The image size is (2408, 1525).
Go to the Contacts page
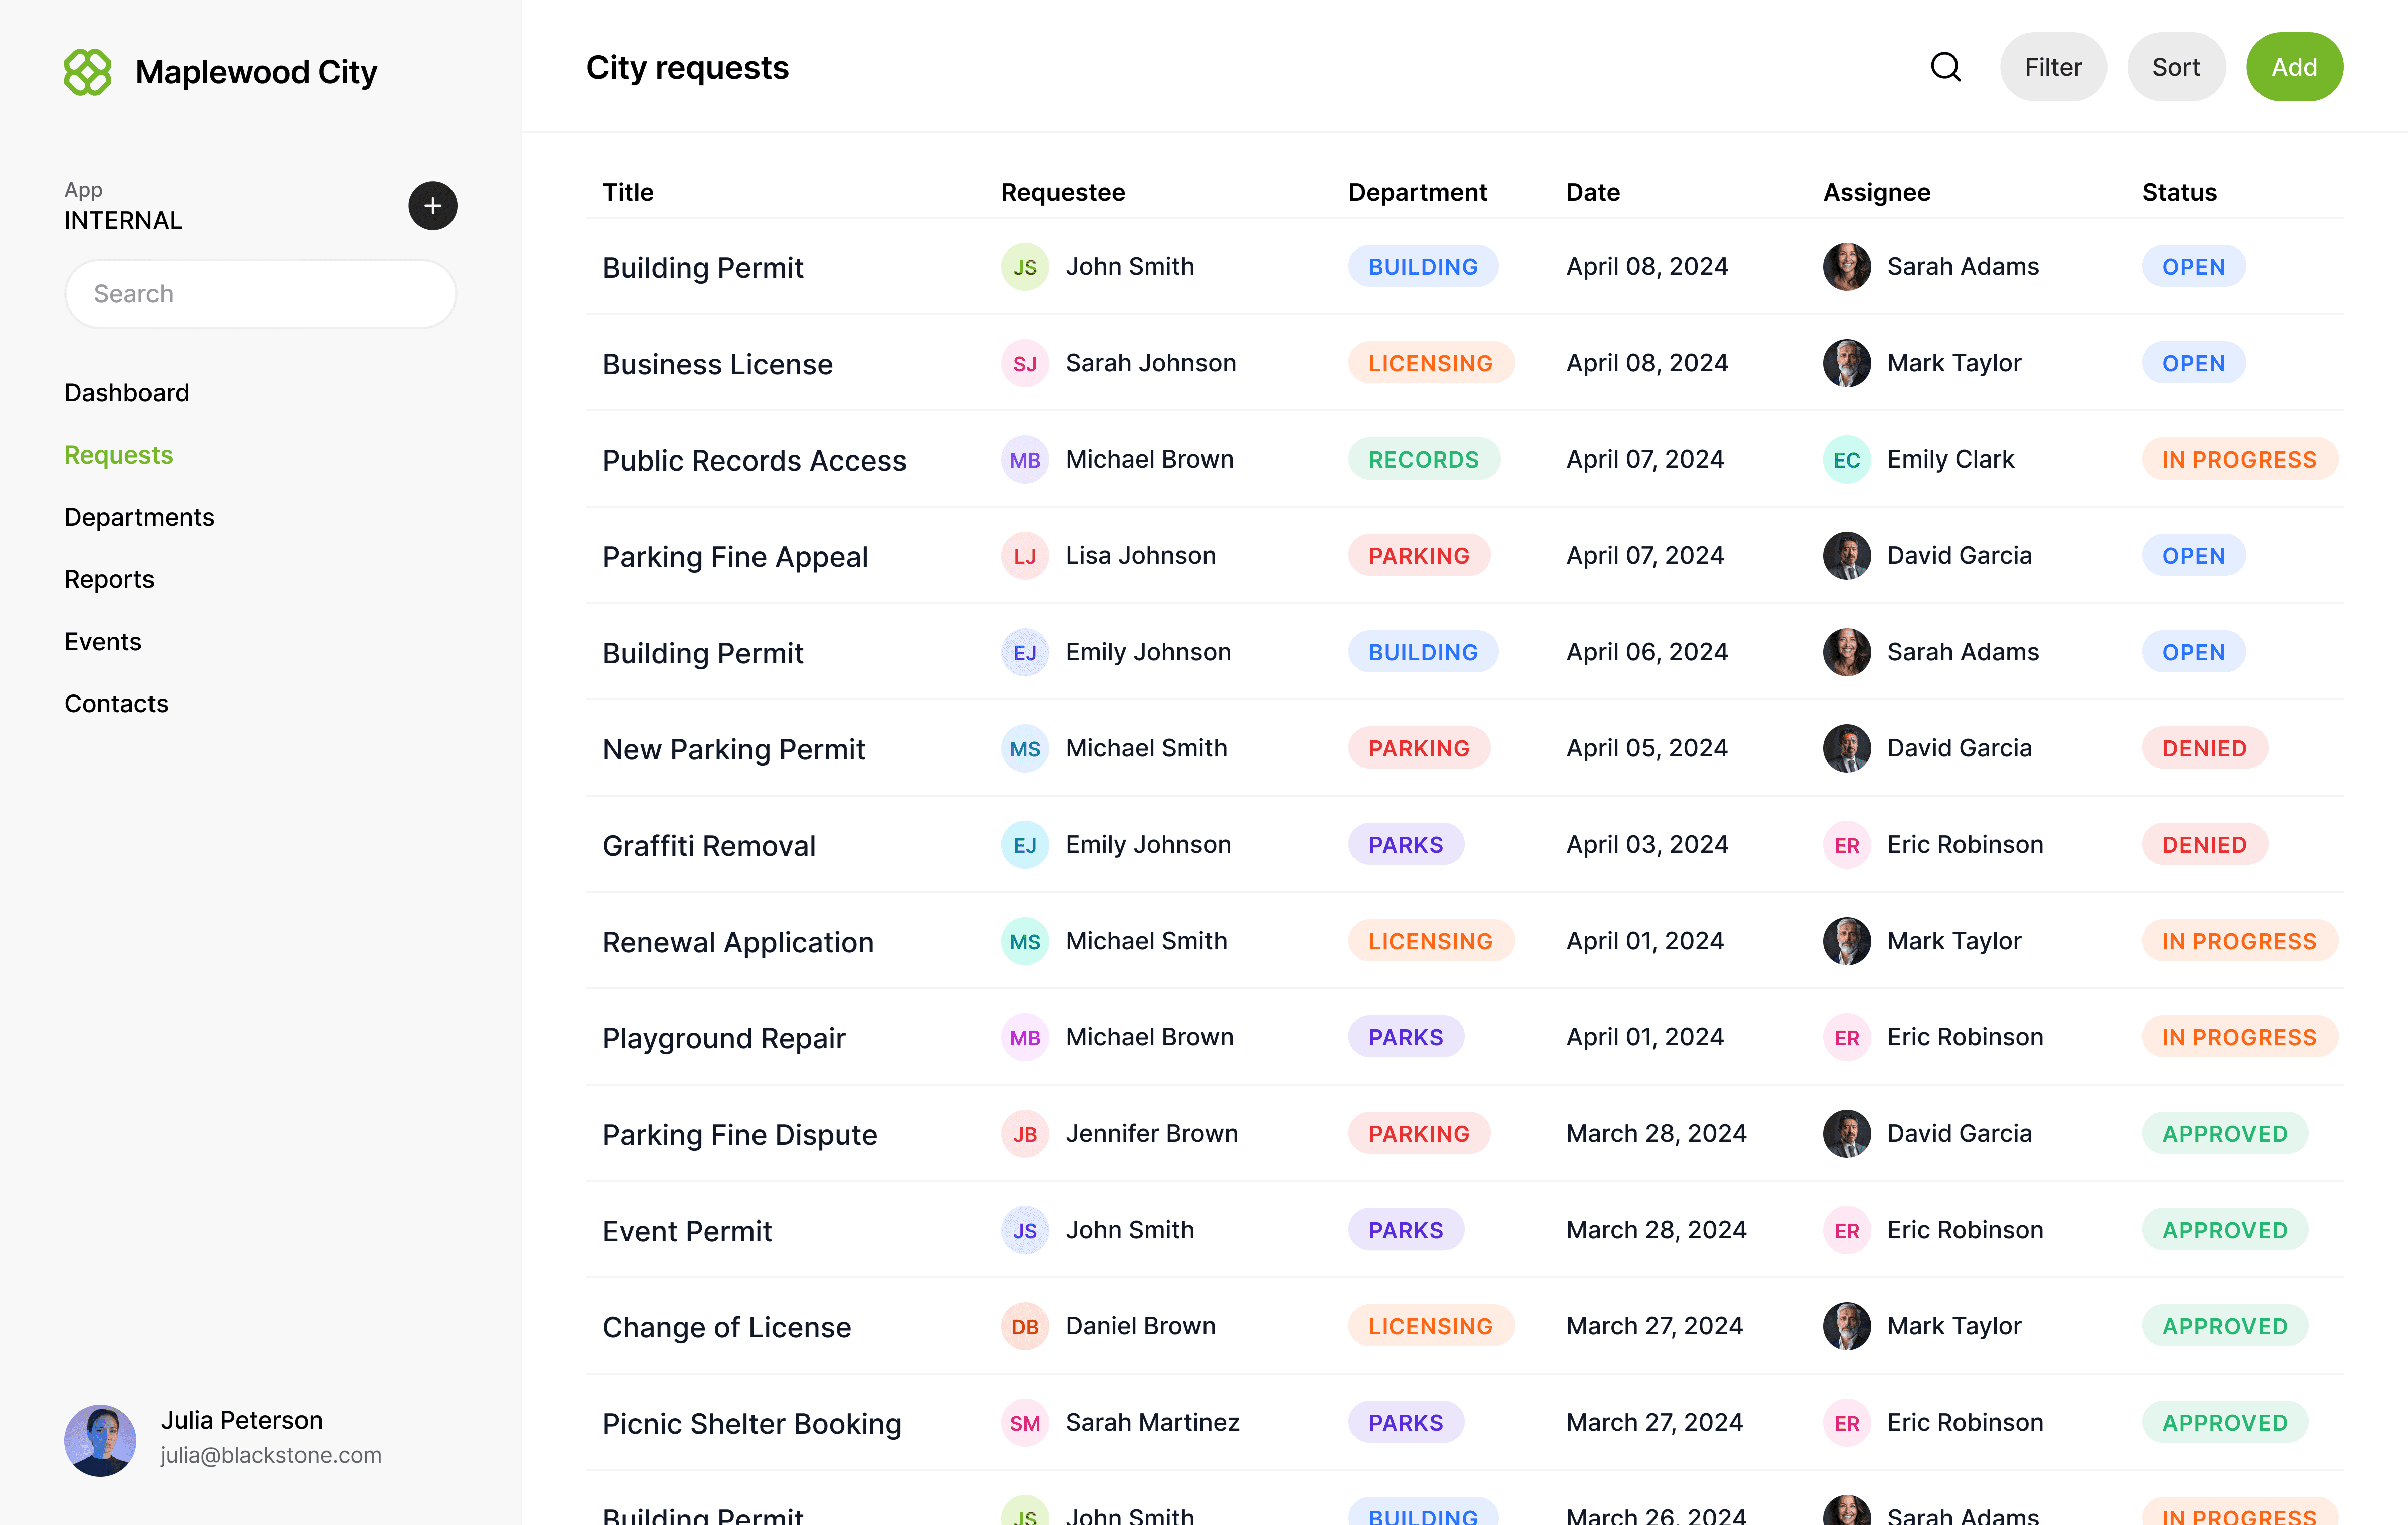pyautogui.click(x=116, y=703)
